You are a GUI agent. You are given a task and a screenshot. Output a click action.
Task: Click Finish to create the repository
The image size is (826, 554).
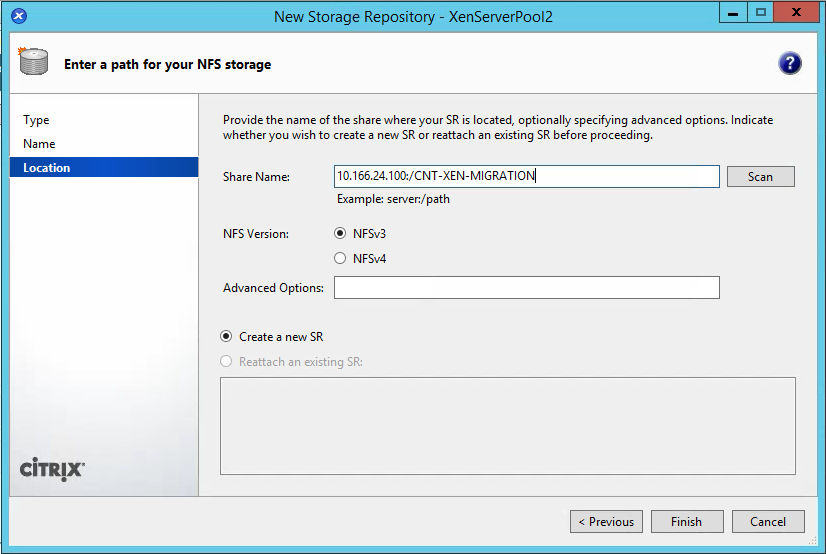(x=687, y=521)
